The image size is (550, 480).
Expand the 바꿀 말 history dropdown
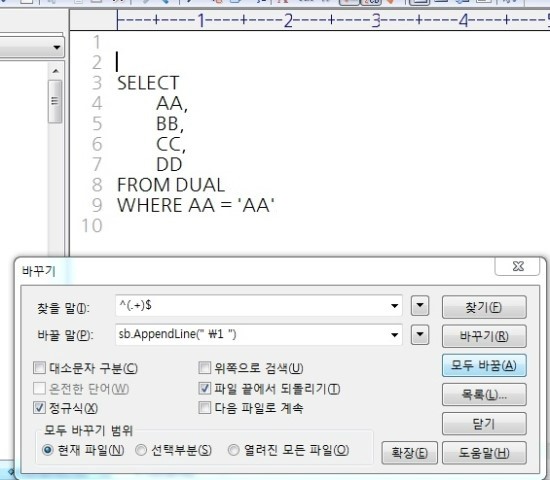pos(394,335)
